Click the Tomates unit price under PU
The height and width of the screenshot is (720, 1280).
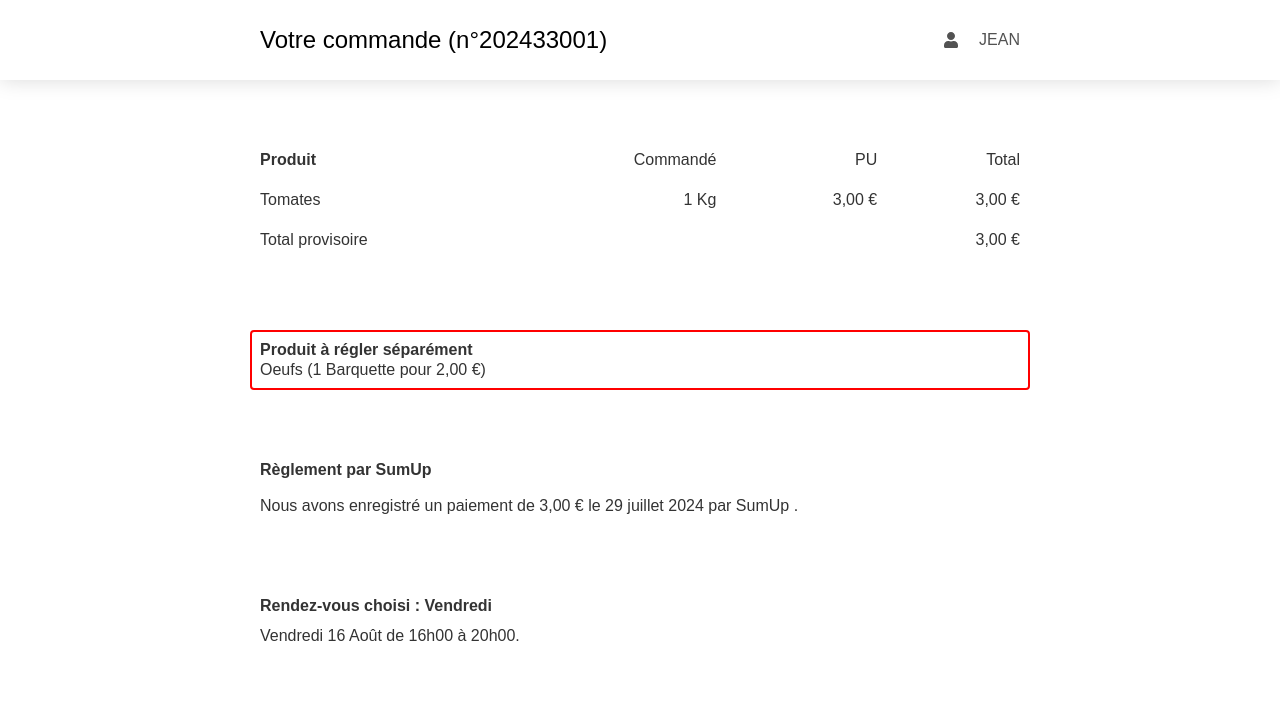click(x=854, y=200)
